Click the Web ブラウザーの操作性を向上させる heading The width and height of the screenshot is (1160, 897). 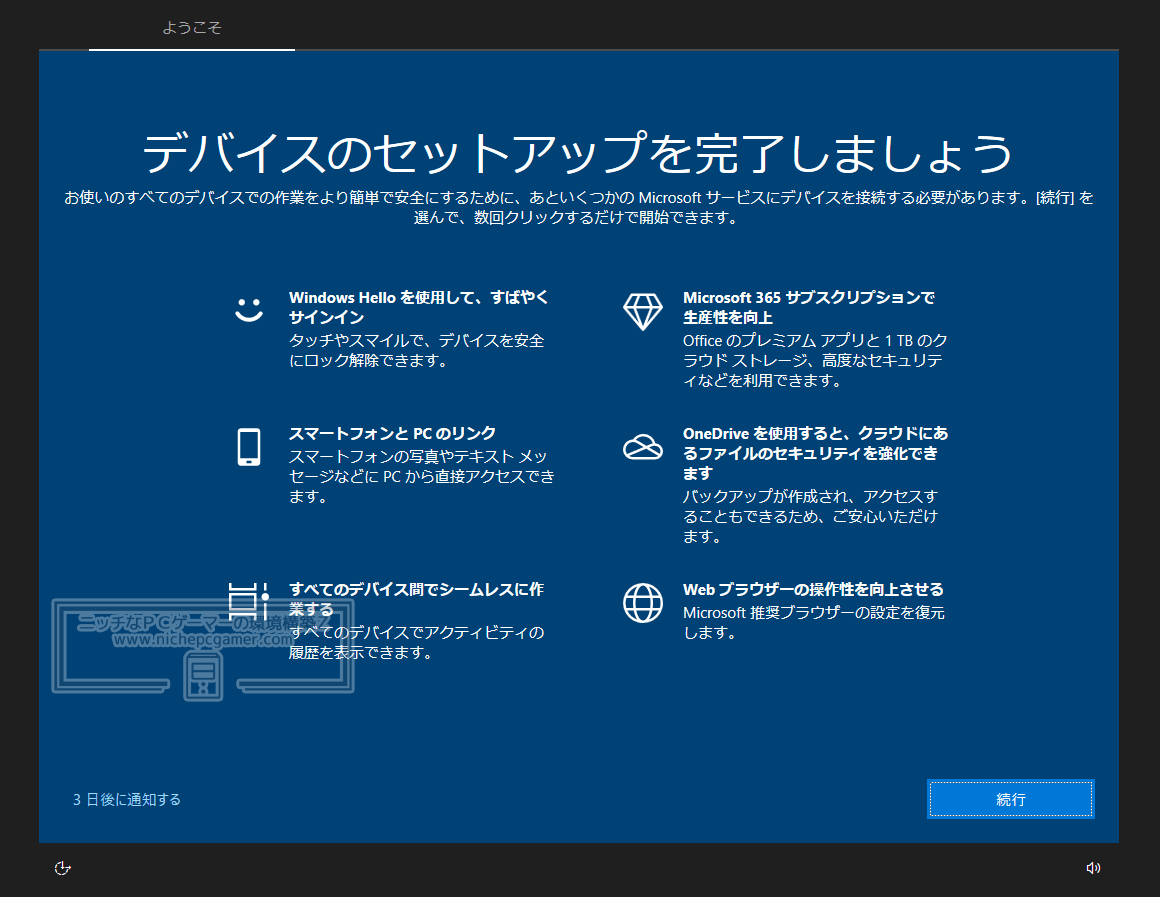tap(813, 589)
